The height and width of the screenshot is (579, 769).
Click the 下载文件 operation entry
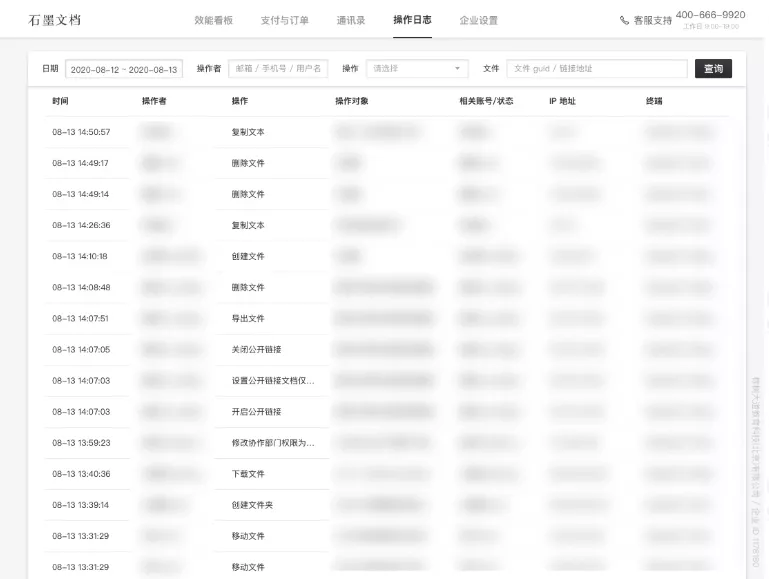248,474
